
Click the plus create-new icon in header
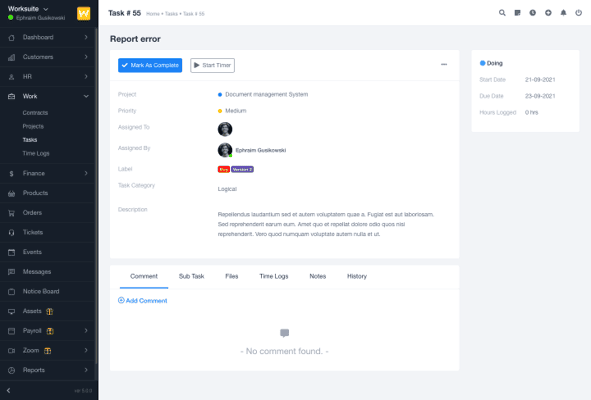548,13
